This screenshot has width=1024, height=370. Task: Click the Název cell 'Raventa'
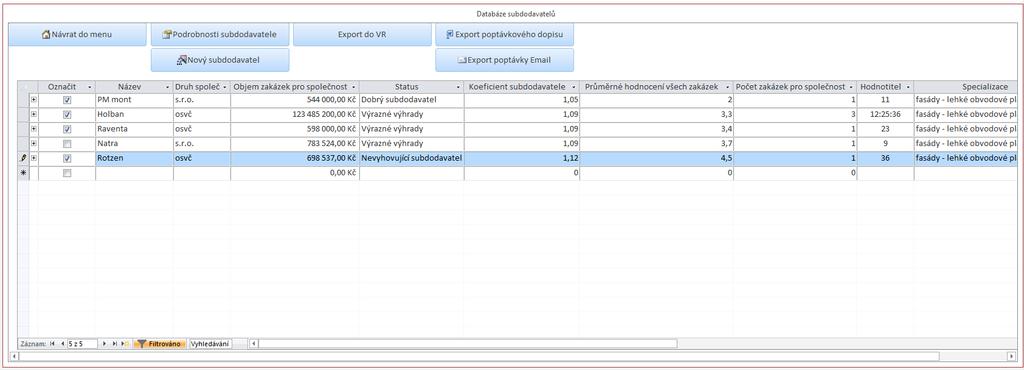coord(134,129)
